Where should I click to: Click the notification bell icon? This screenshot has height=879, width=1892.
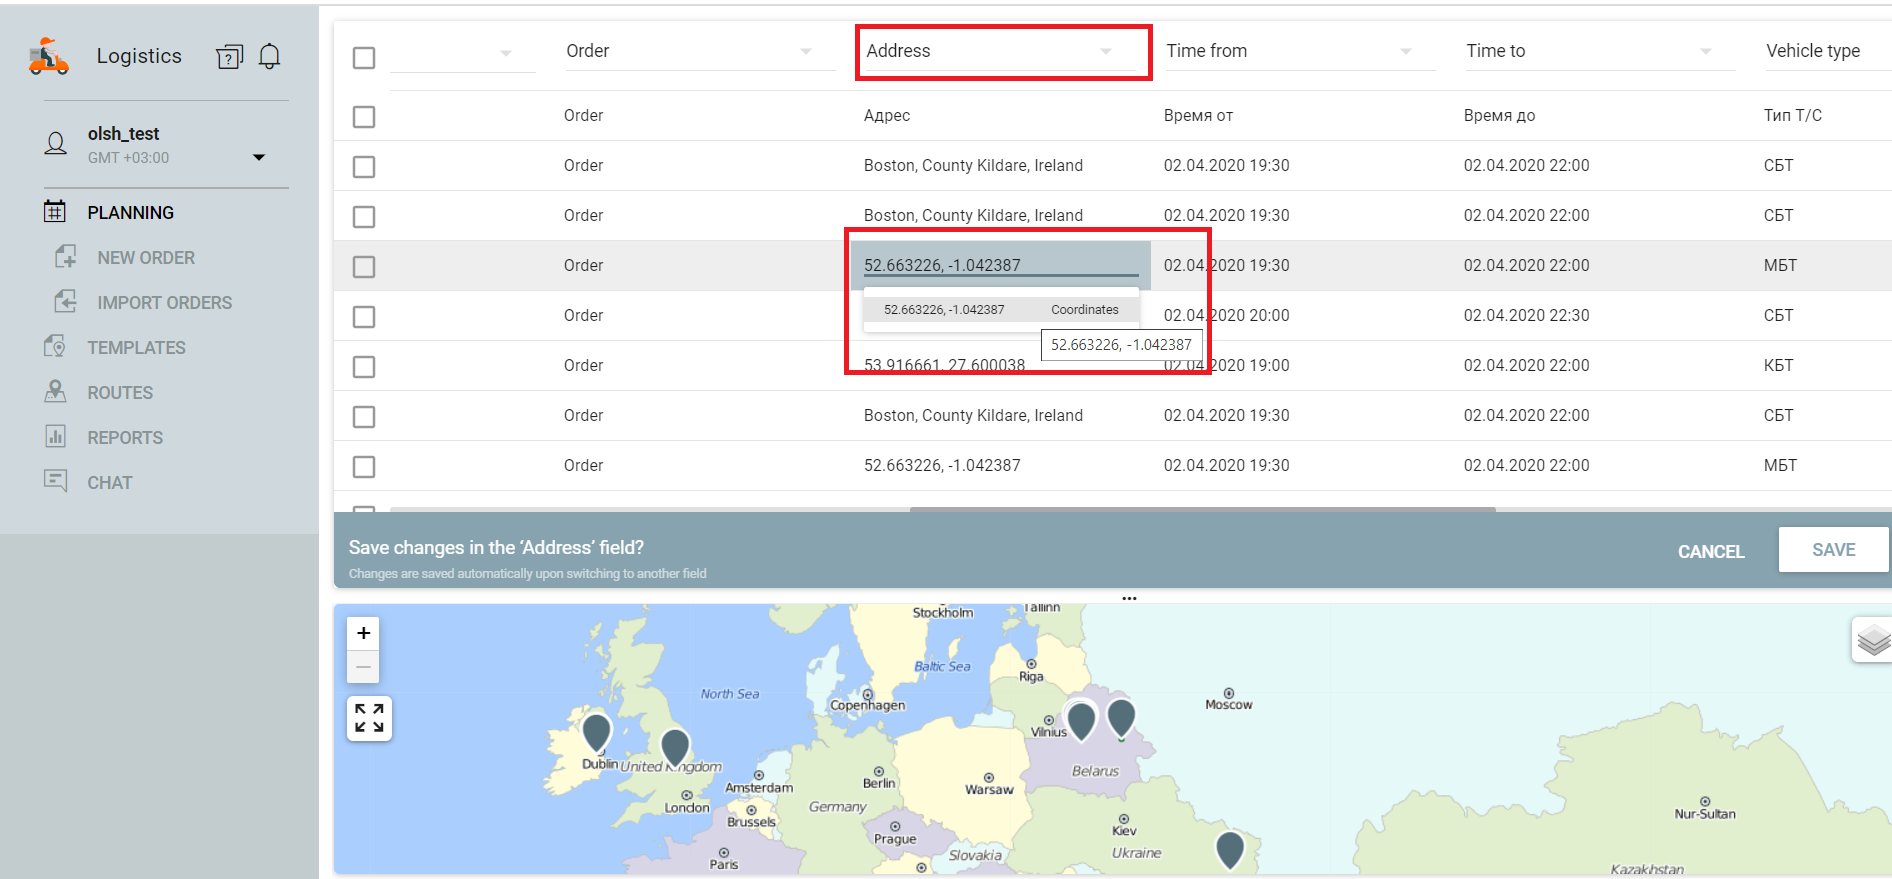(269, 56)
